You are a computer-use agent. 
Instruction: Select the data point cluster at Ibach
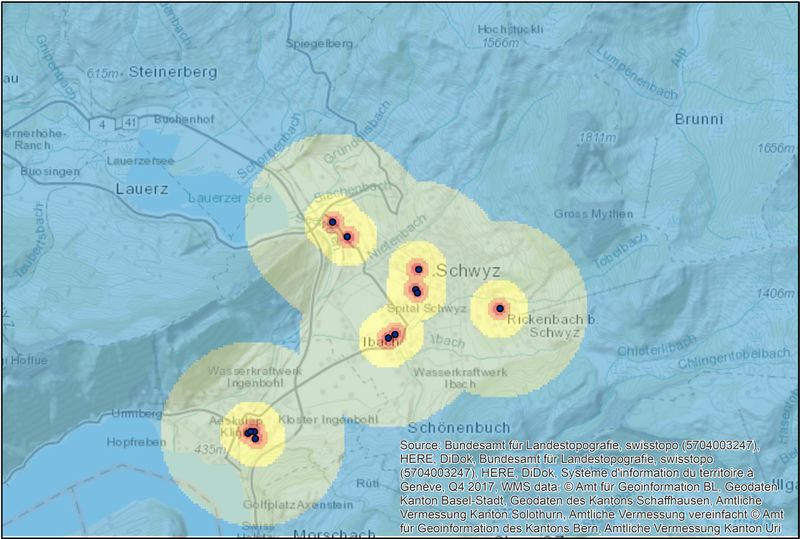(391, 336)
